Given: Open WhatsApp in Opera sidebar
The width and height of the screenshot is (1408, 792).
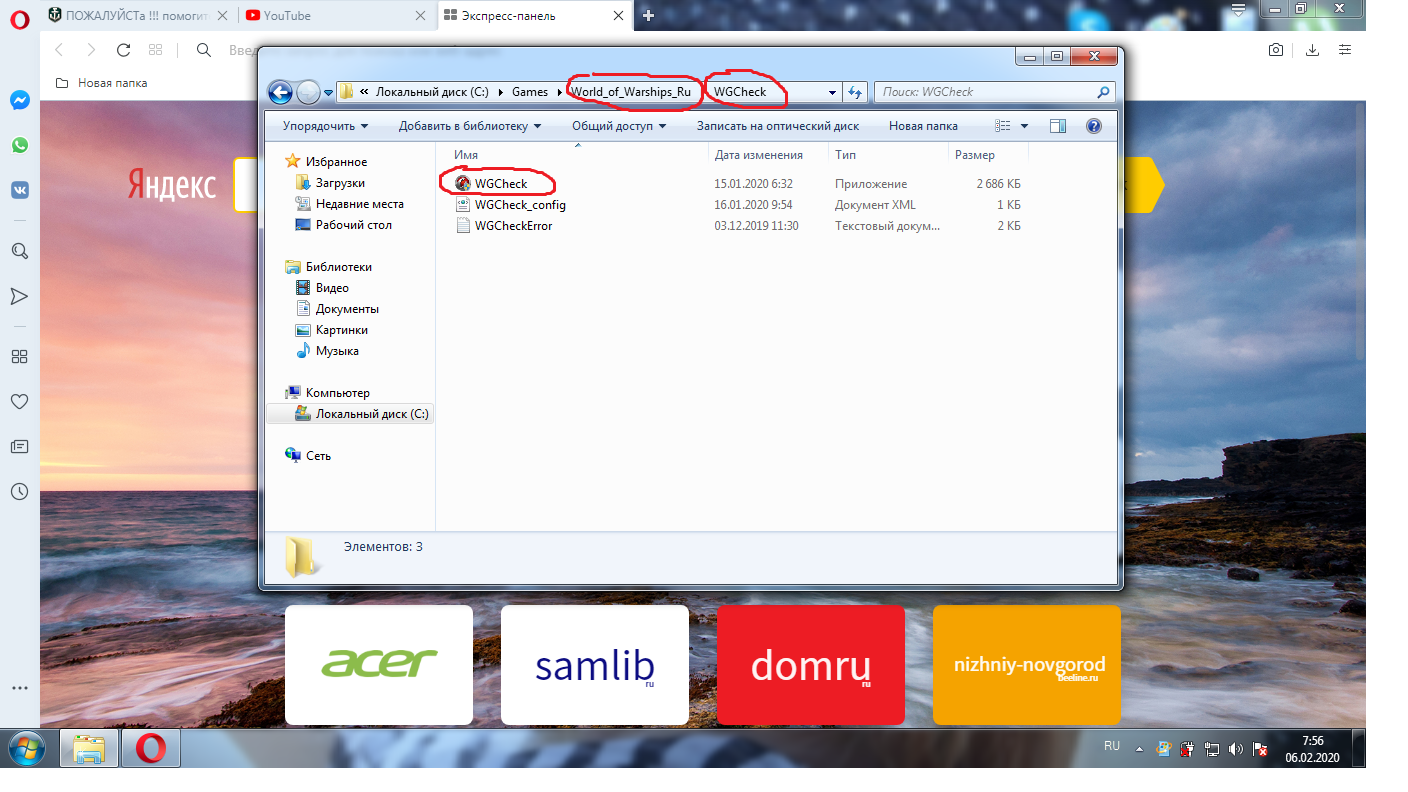Looking at the screenshot, I should (x=19, y=145).
